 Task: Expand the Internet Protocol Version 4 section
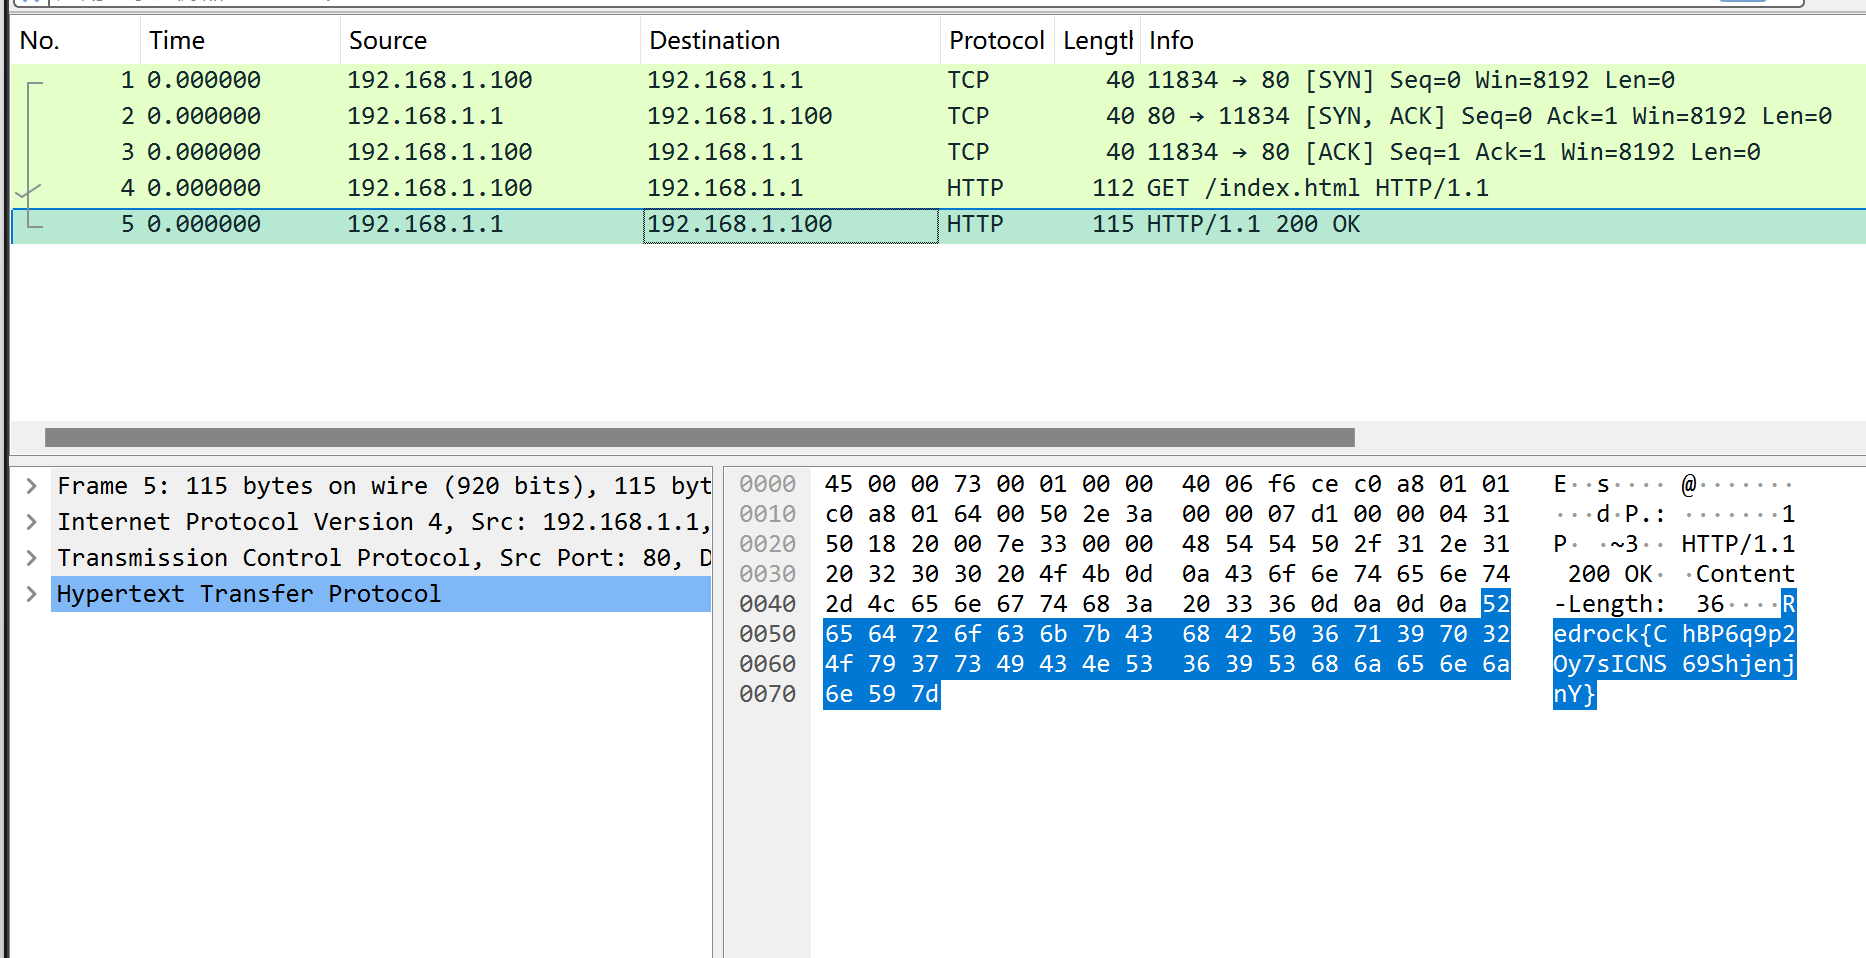coord(32,522)
